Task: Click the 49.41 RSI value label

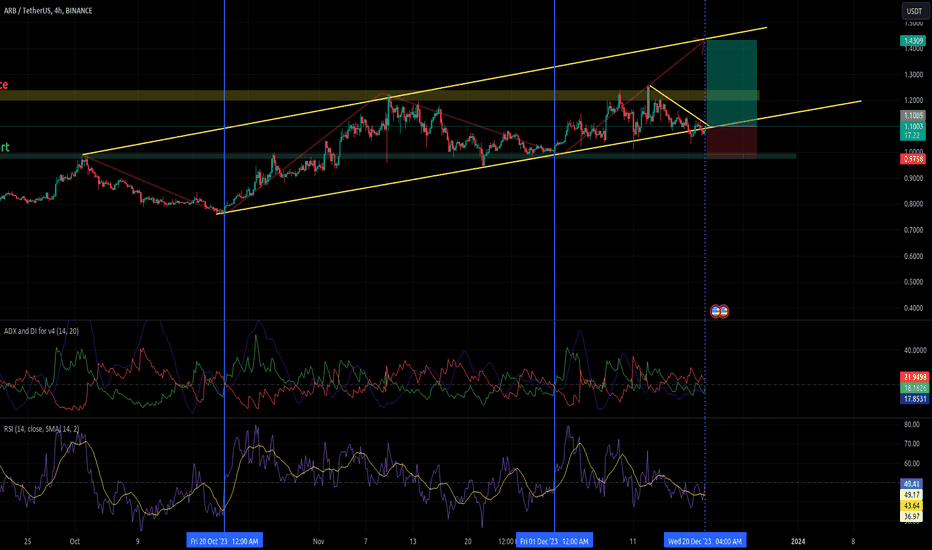Action: pyautogui.click(x=912, y=484)
